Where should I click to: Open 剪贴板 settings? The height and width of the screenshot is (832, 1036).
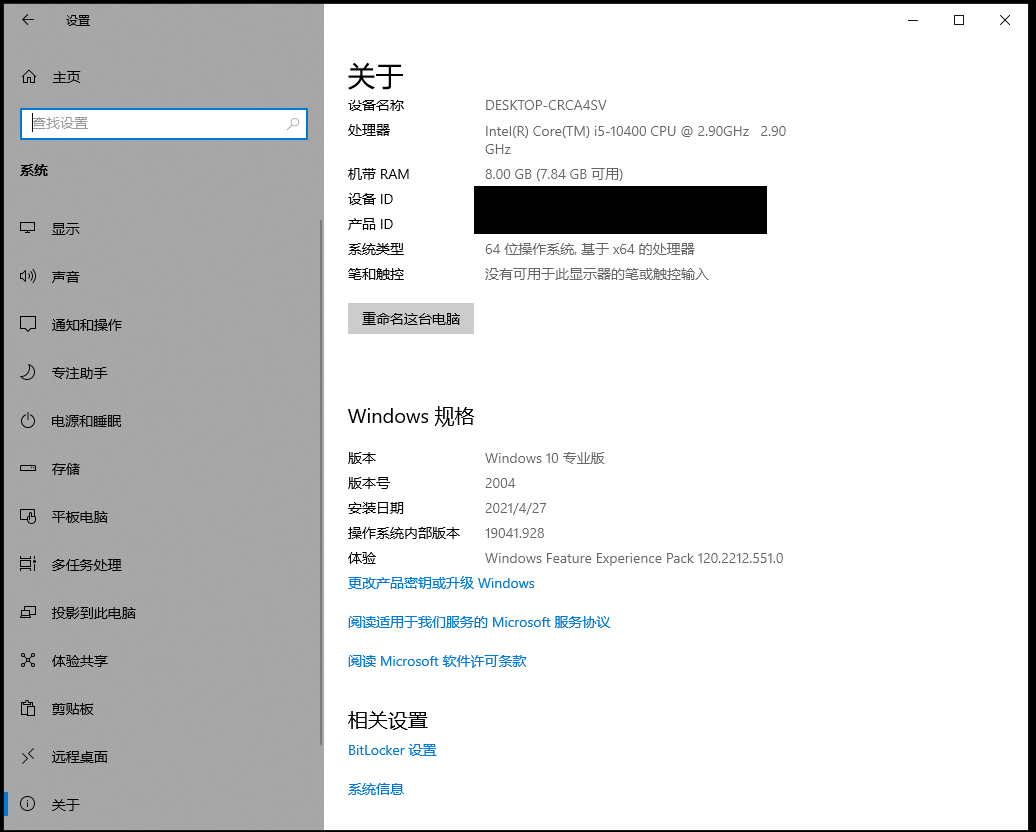tap(163, 709)
